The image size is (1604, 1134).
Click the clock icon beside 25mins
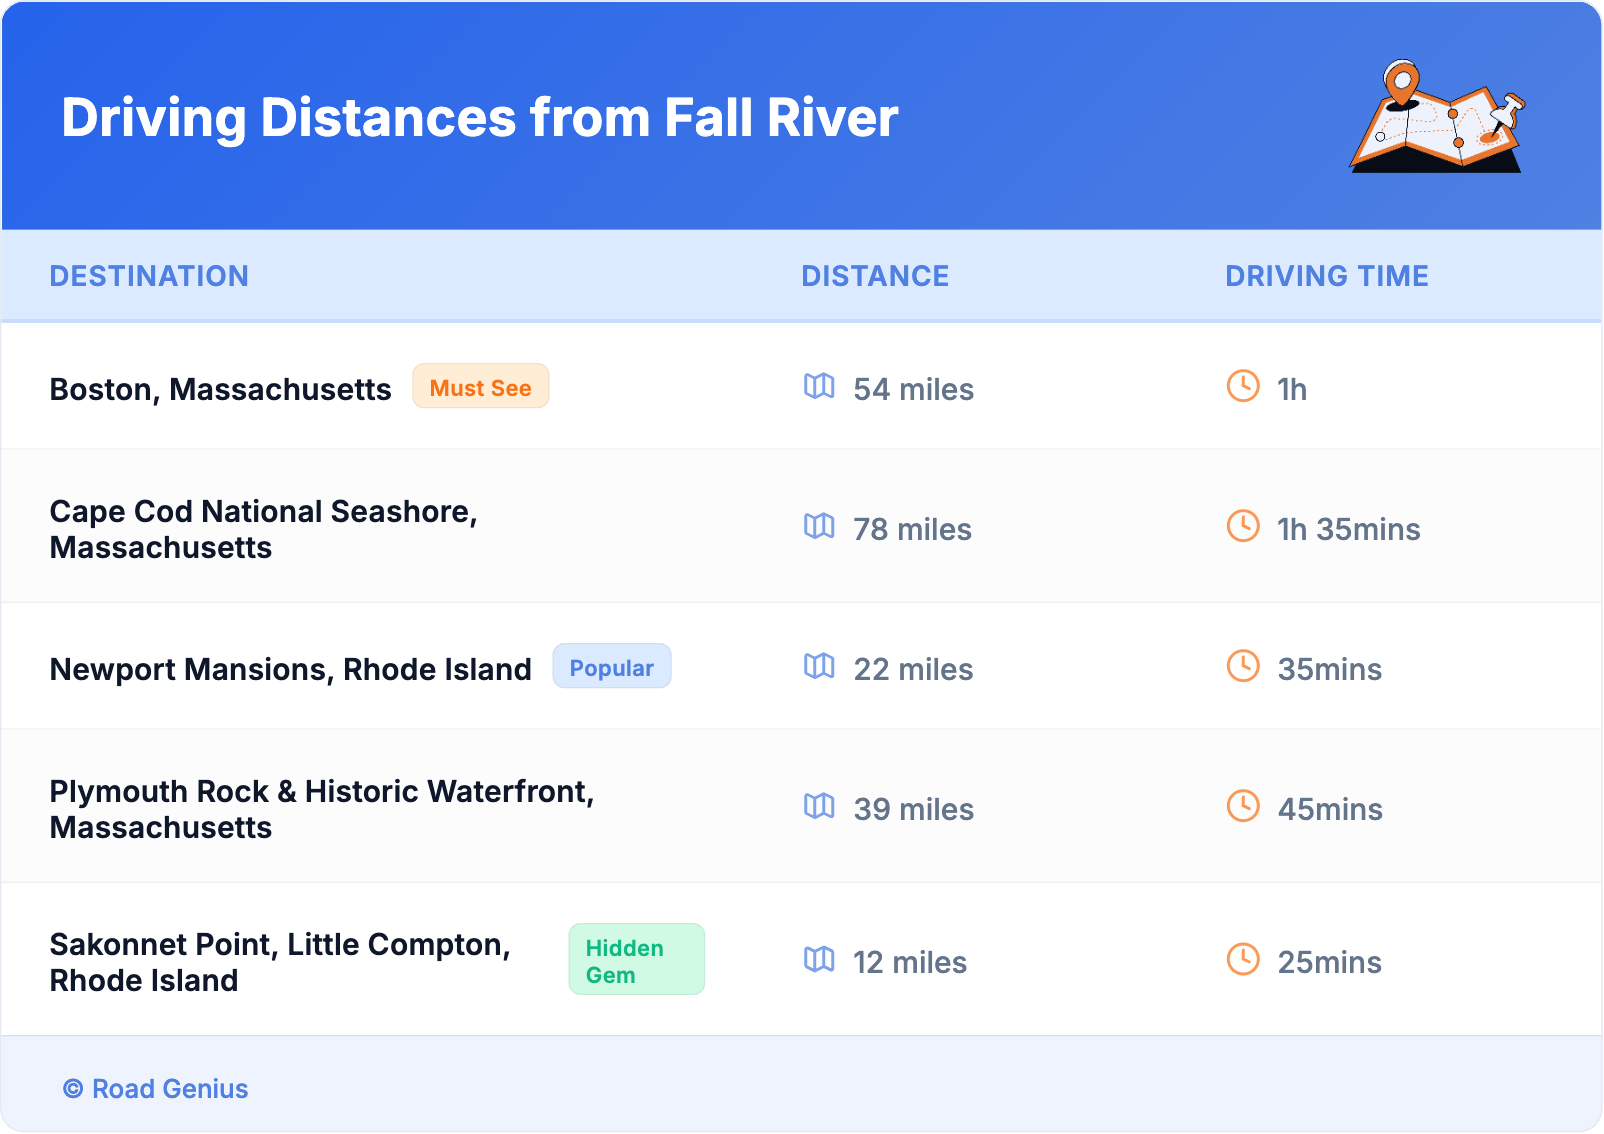coord(1243,960)
